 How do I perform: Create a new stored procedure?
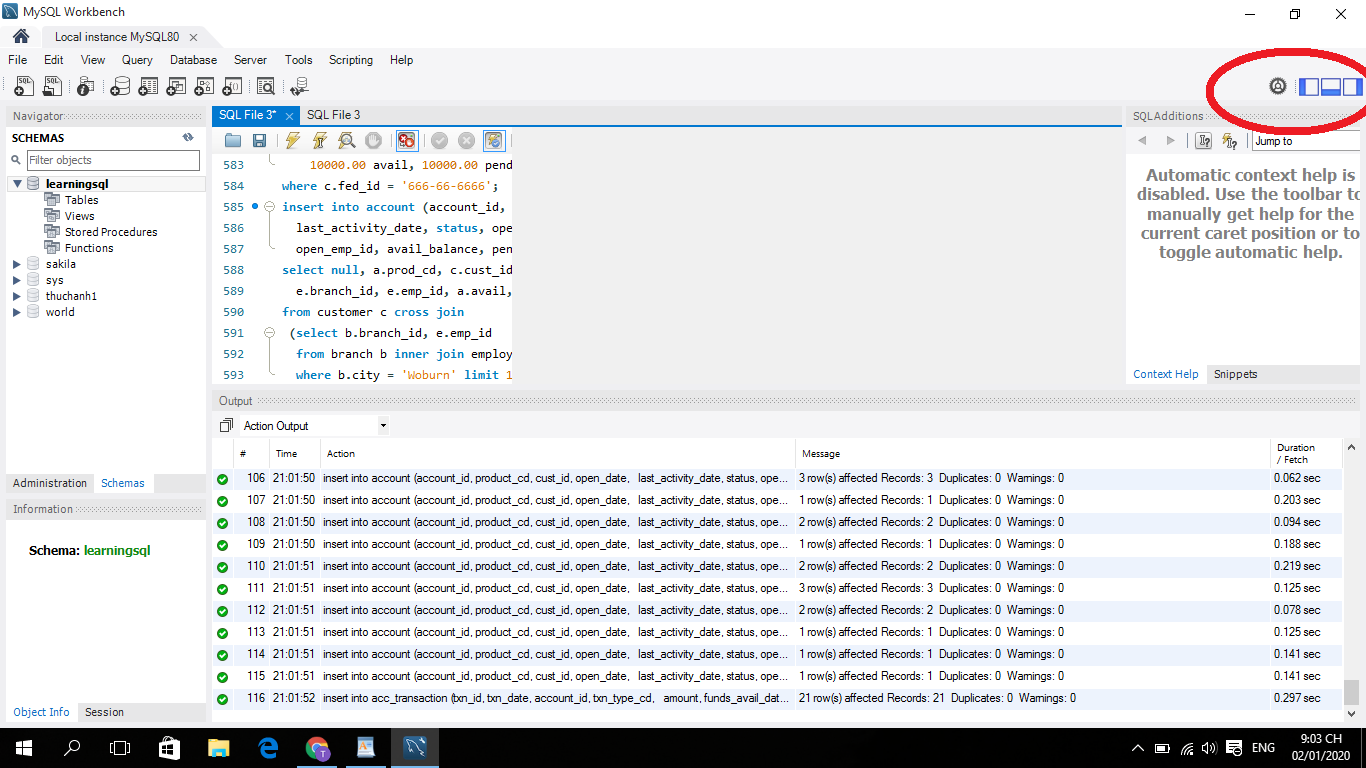coord(204,87)
